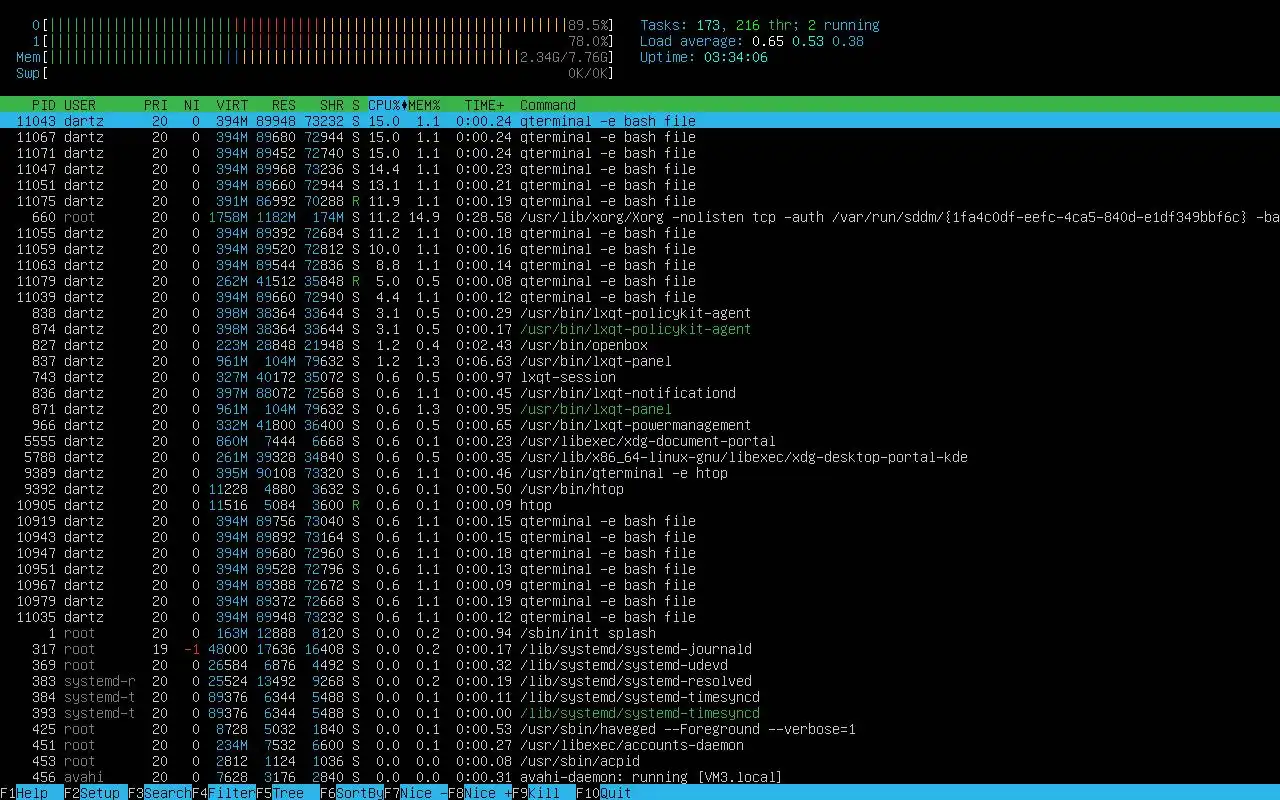Viewport: 1280px width, 800px height.
Task: Select PID 456 avahi-daemon row
Action: [640, 777]
